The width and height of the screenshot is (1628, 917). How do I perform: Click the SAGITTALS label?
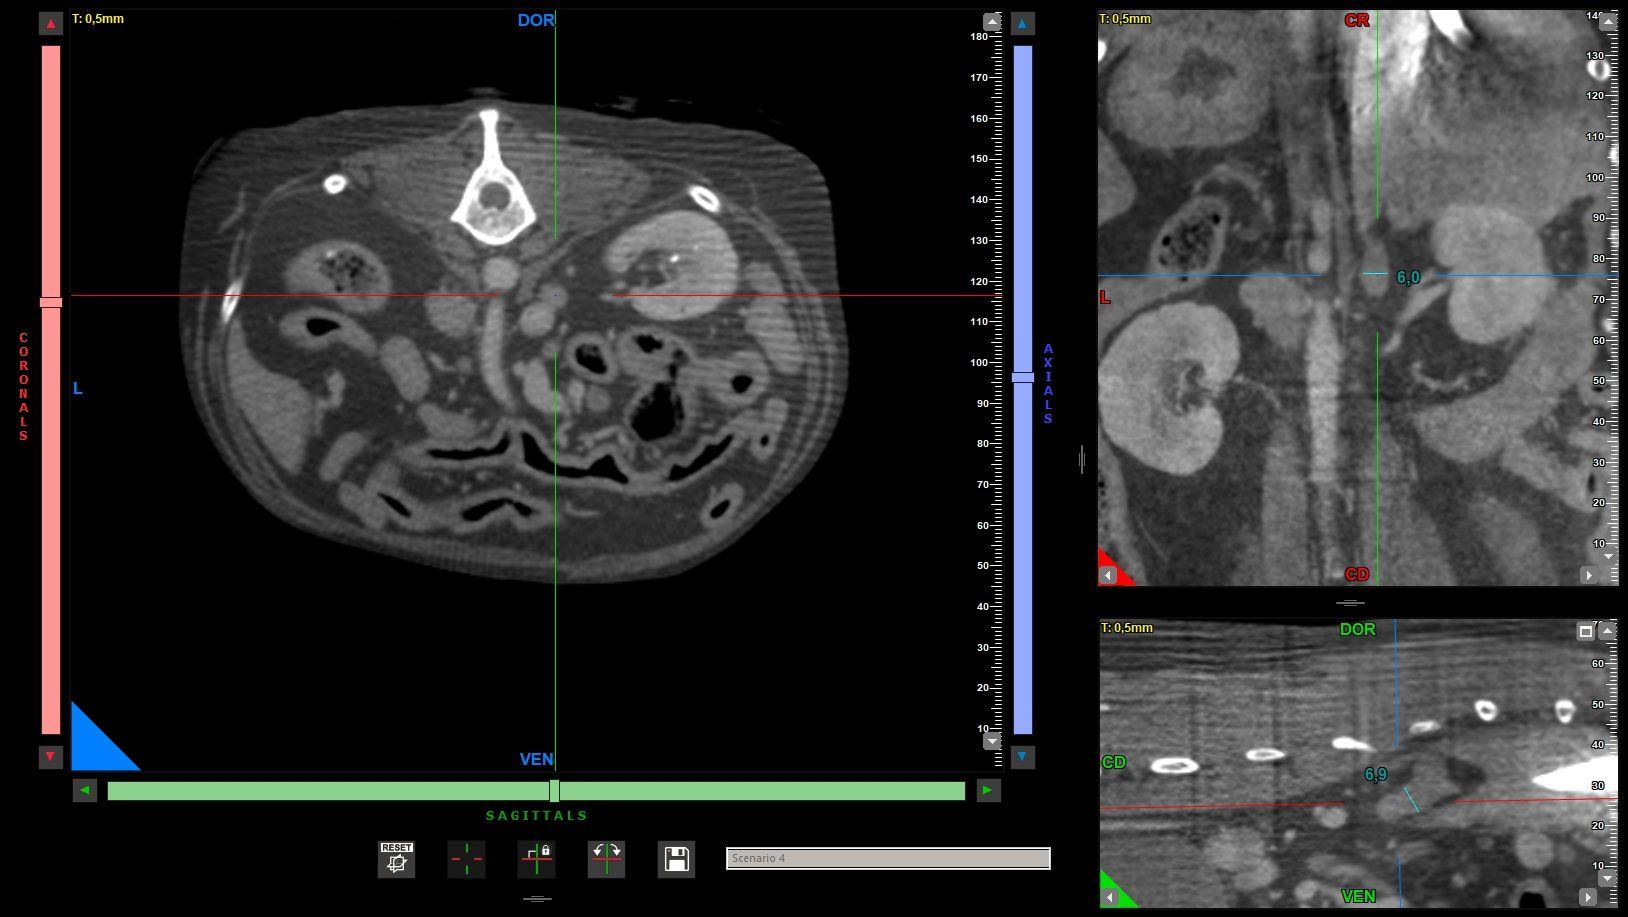pyautogui.click(x=537, y=816)
